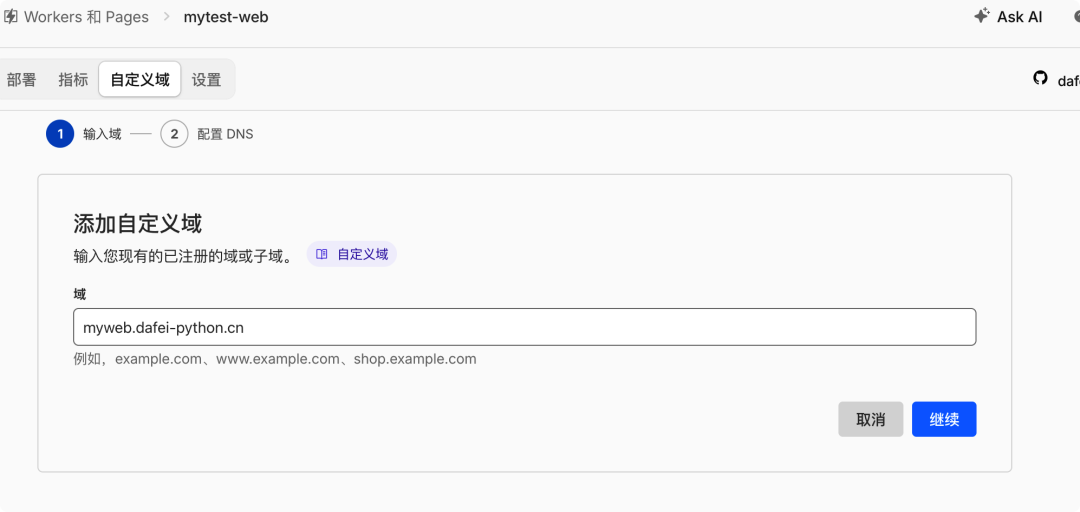Open the 自定义域 documentation link
The image size is (1080, 512).
(352, 254)
